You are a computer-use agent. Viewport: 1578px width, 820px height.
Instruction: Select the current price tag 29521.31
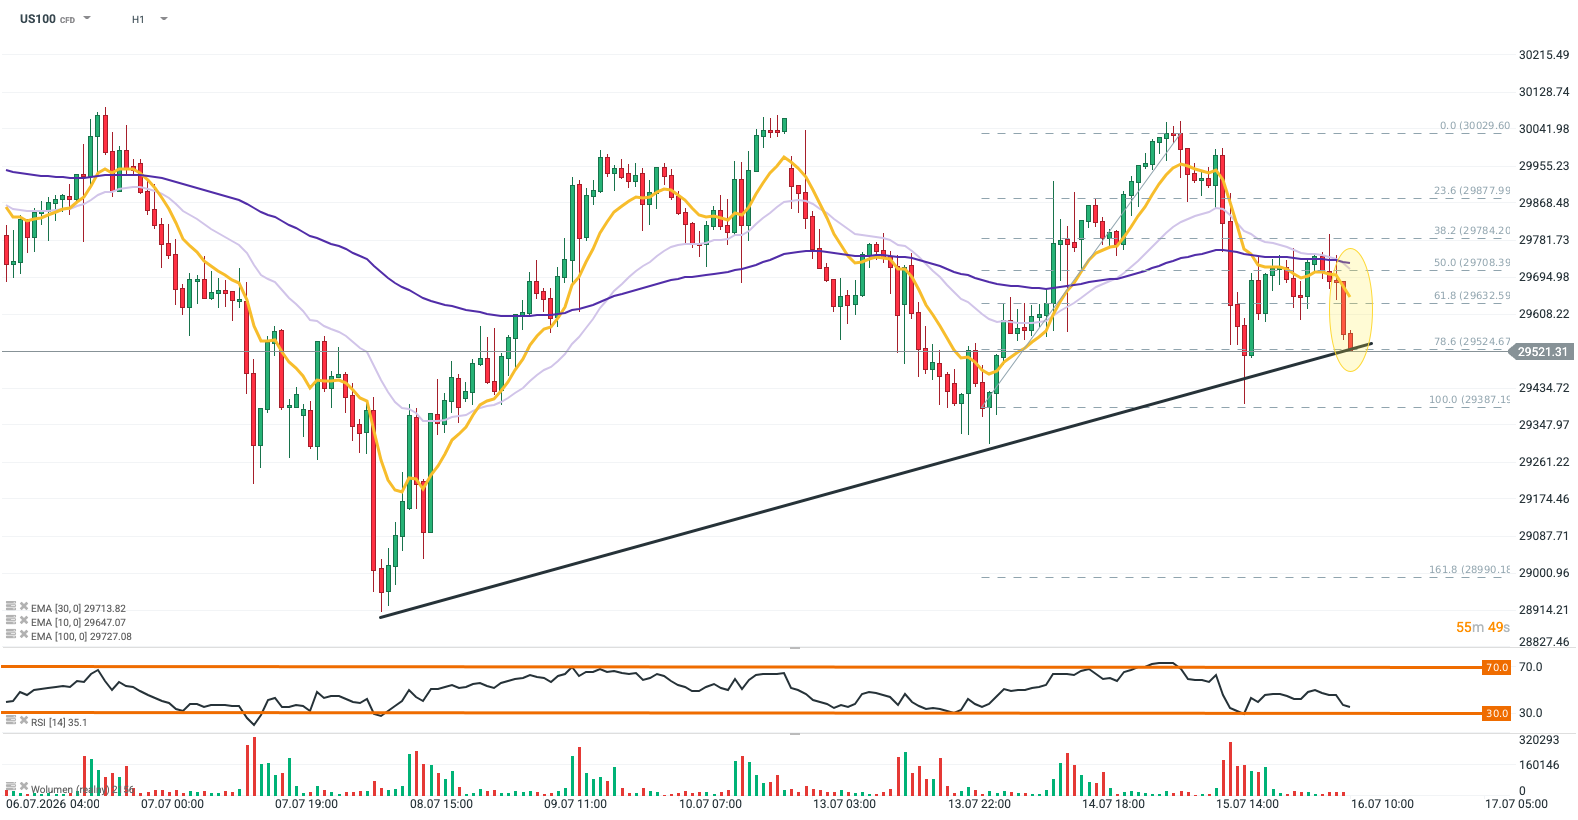(x=1542, y=352)
